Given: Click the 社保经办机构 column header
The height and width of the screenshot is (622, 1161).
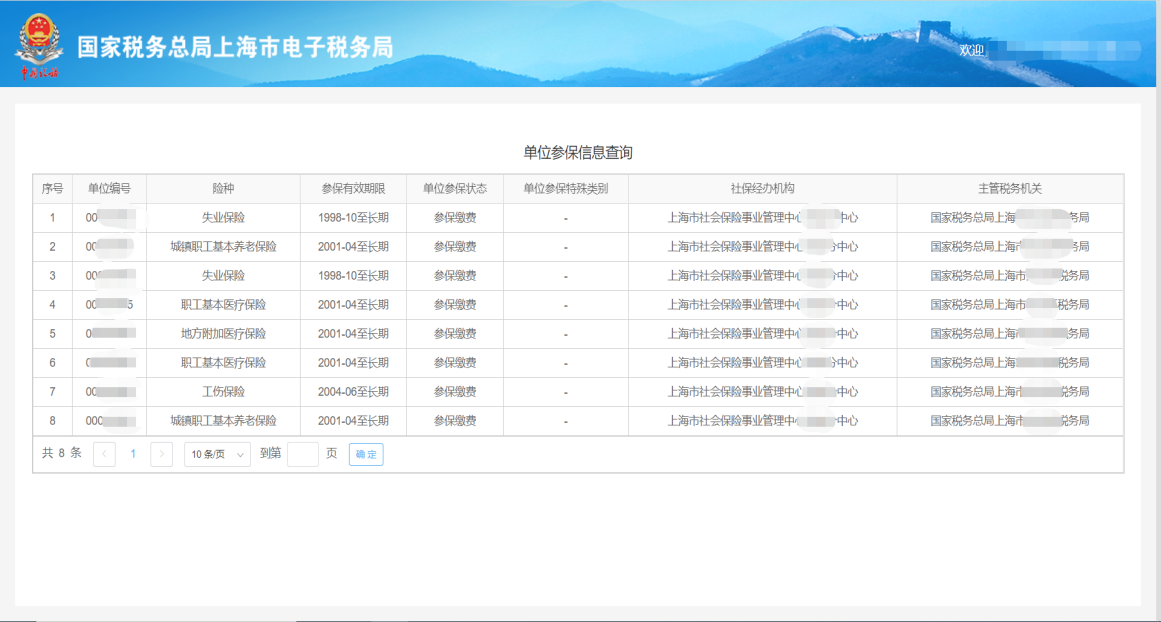Looking at the screenshot, I should point(762,189).
